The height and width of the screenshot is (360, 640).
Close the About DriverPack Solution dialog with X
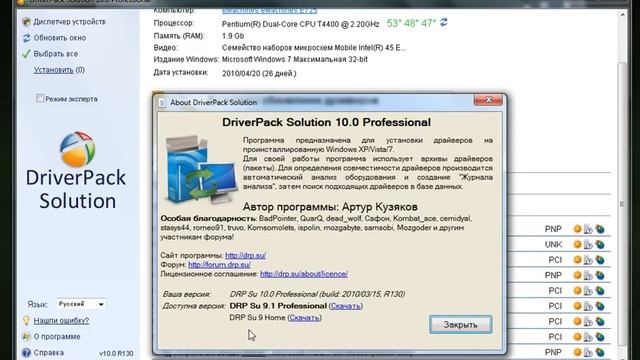(x=488, y=100)
